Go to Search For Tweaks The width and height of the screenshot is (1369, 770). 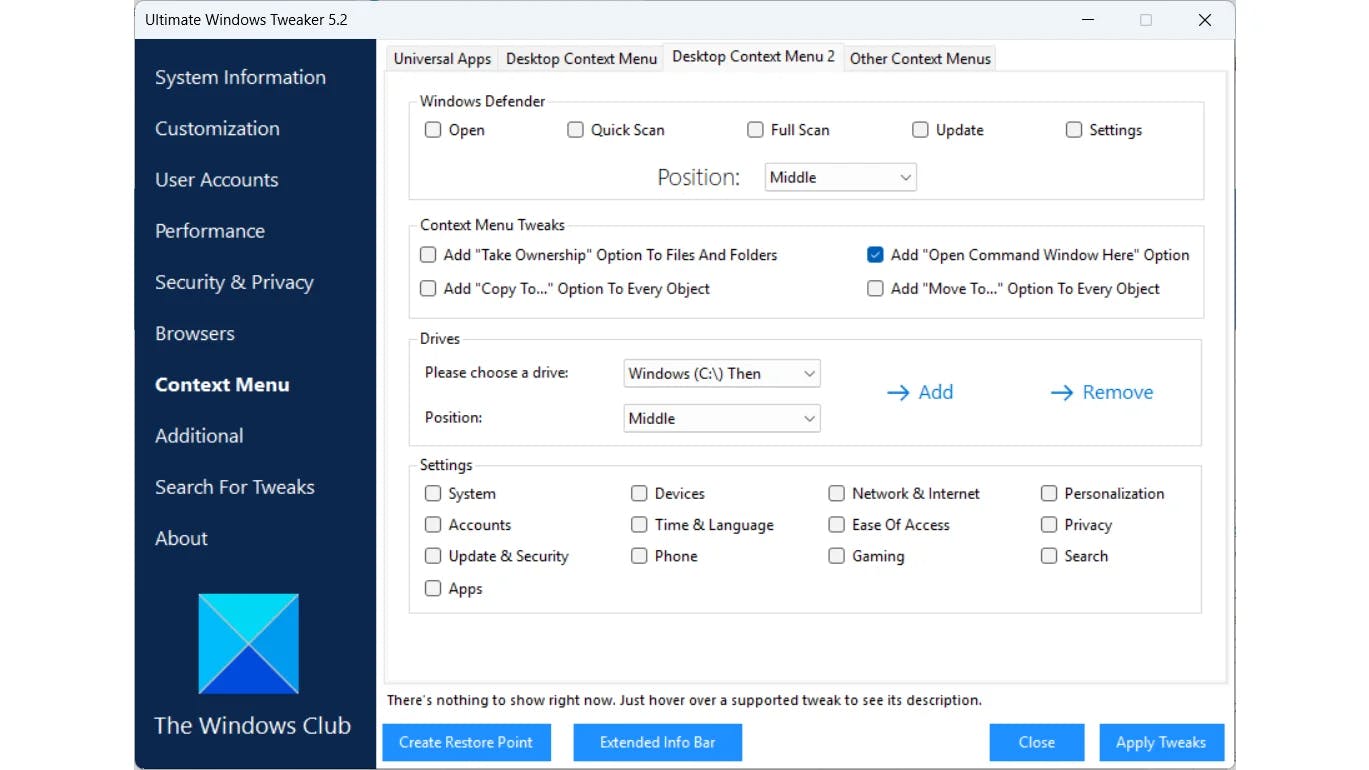tap(235, 487)
